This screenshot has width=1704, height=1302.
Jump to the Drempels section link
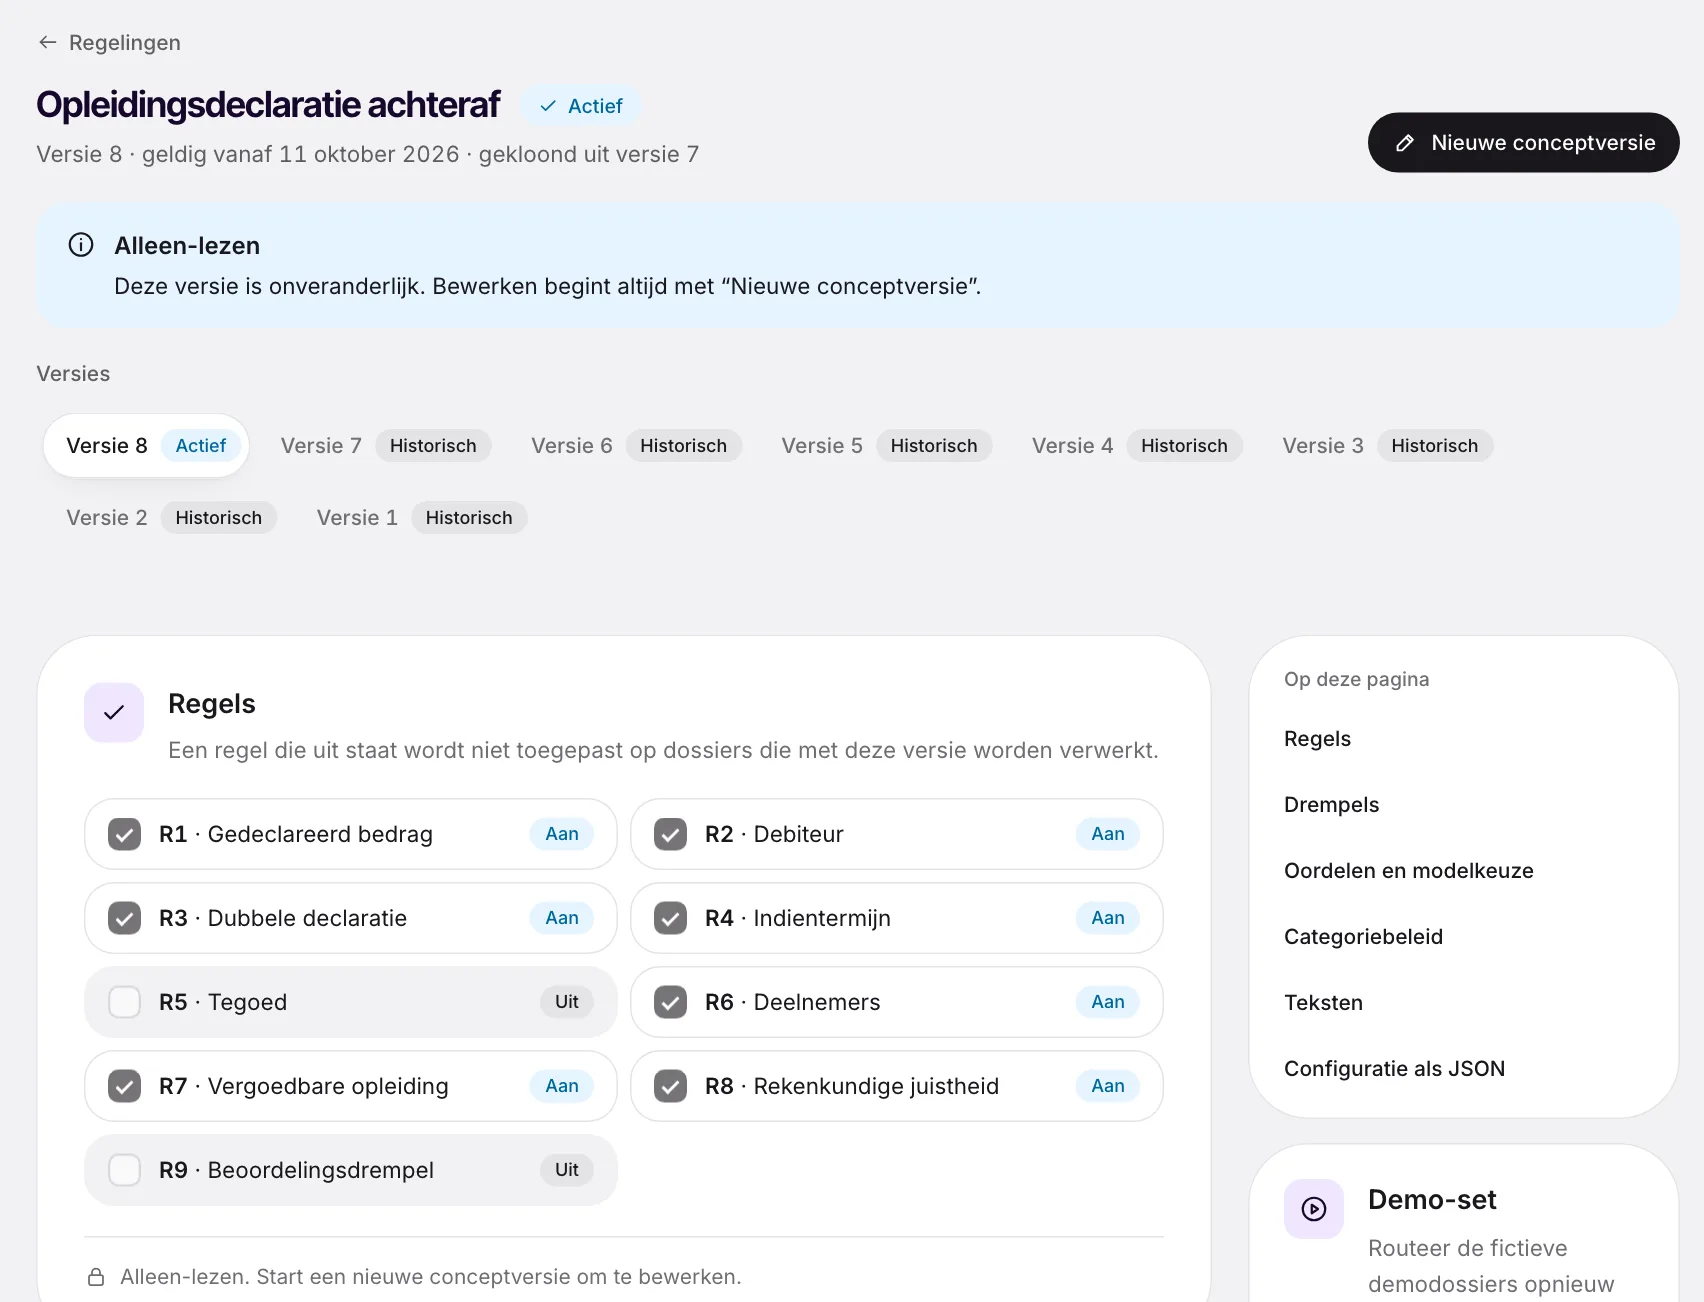pyautogui.click(x=1331, y=805)
